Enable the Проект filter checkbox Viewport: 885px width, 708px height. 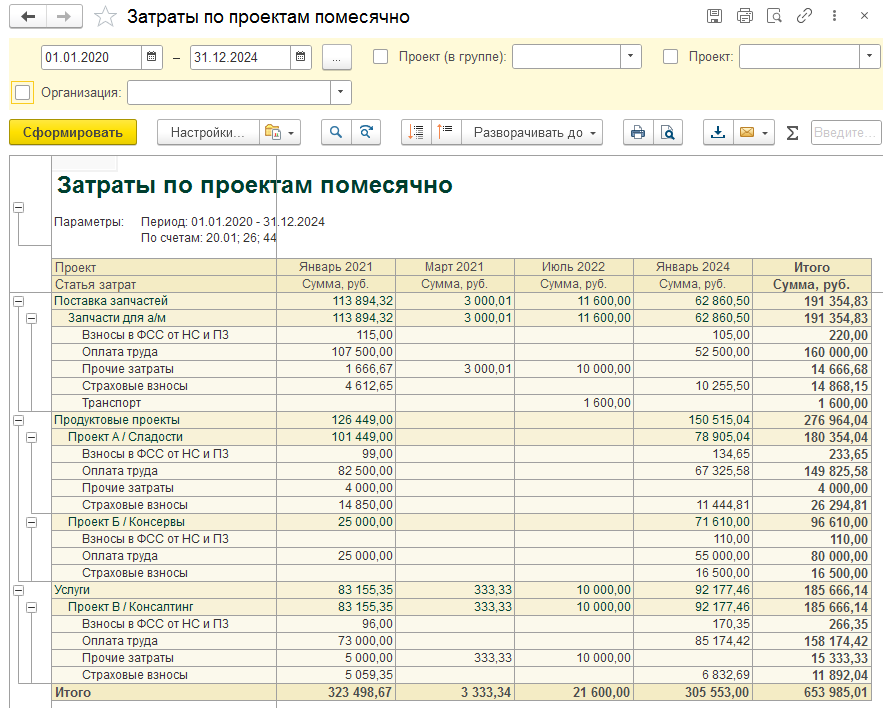pos(671,56)
